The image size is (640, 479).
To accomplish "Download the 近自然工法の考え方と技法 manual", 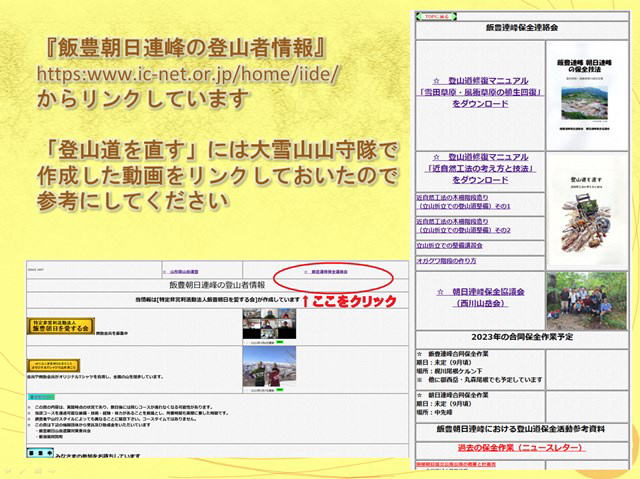I will tap(478, 170).
